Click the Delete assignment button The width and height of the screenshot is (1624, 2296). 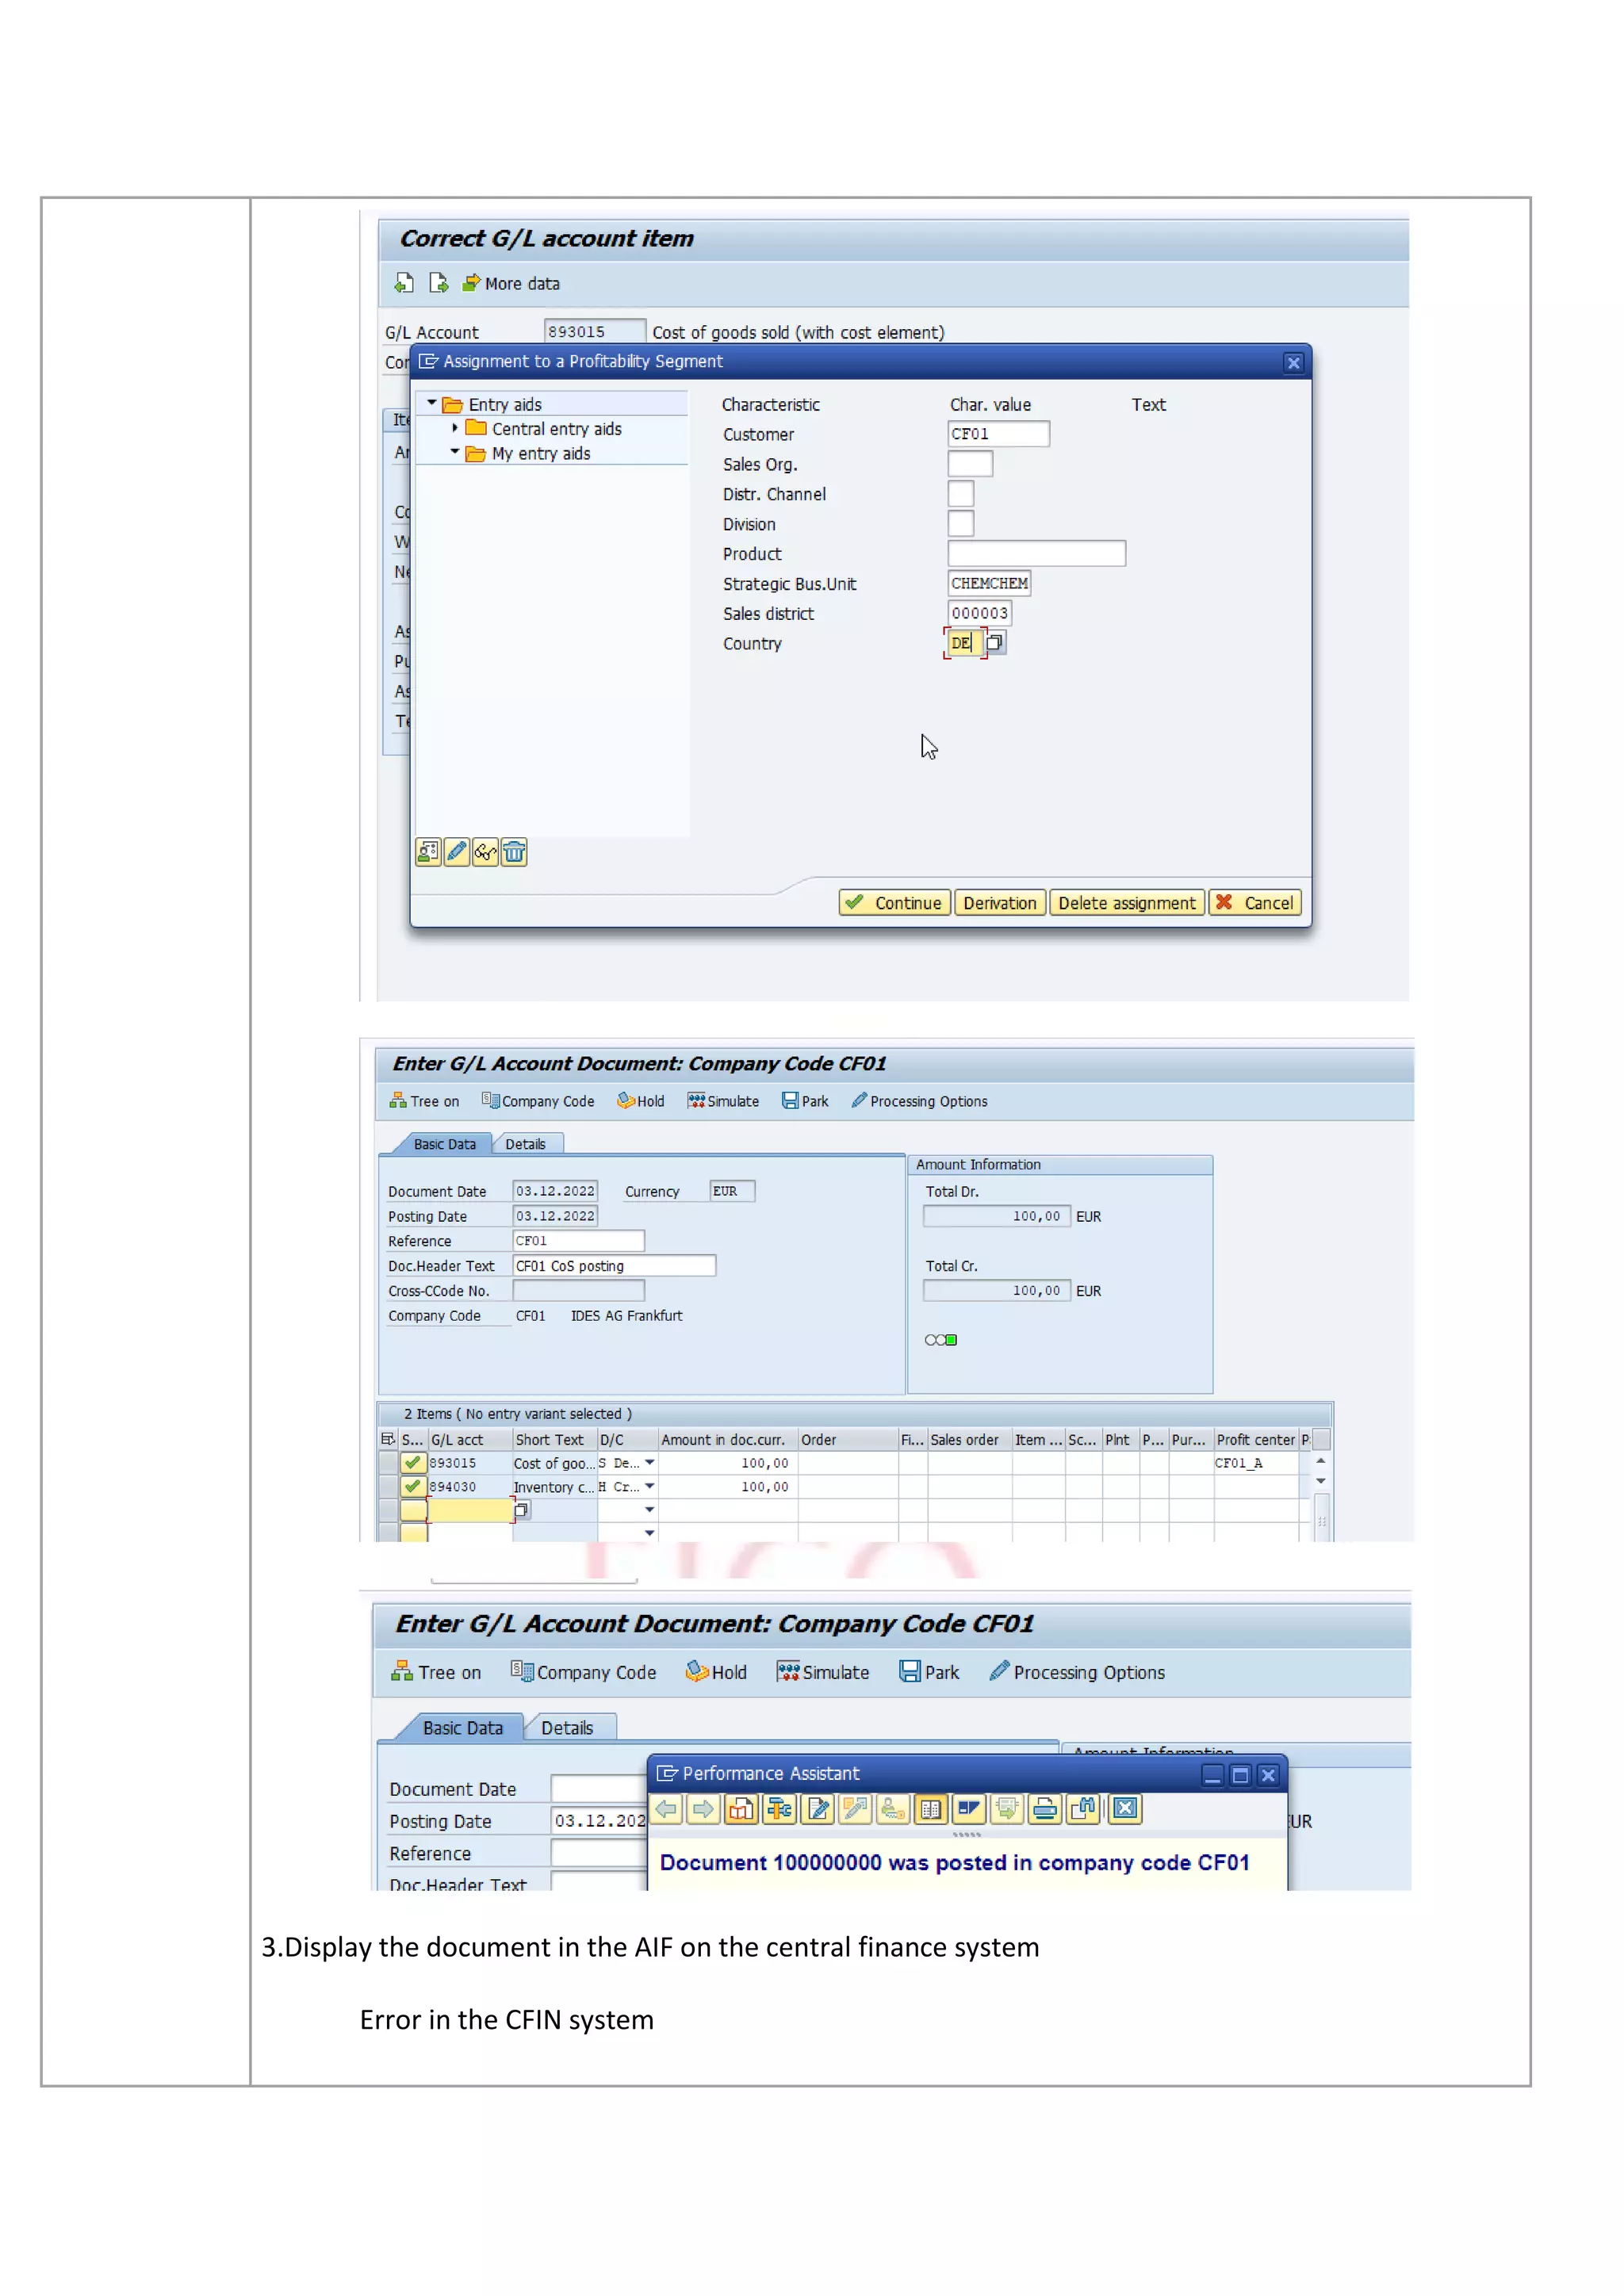1127,903
